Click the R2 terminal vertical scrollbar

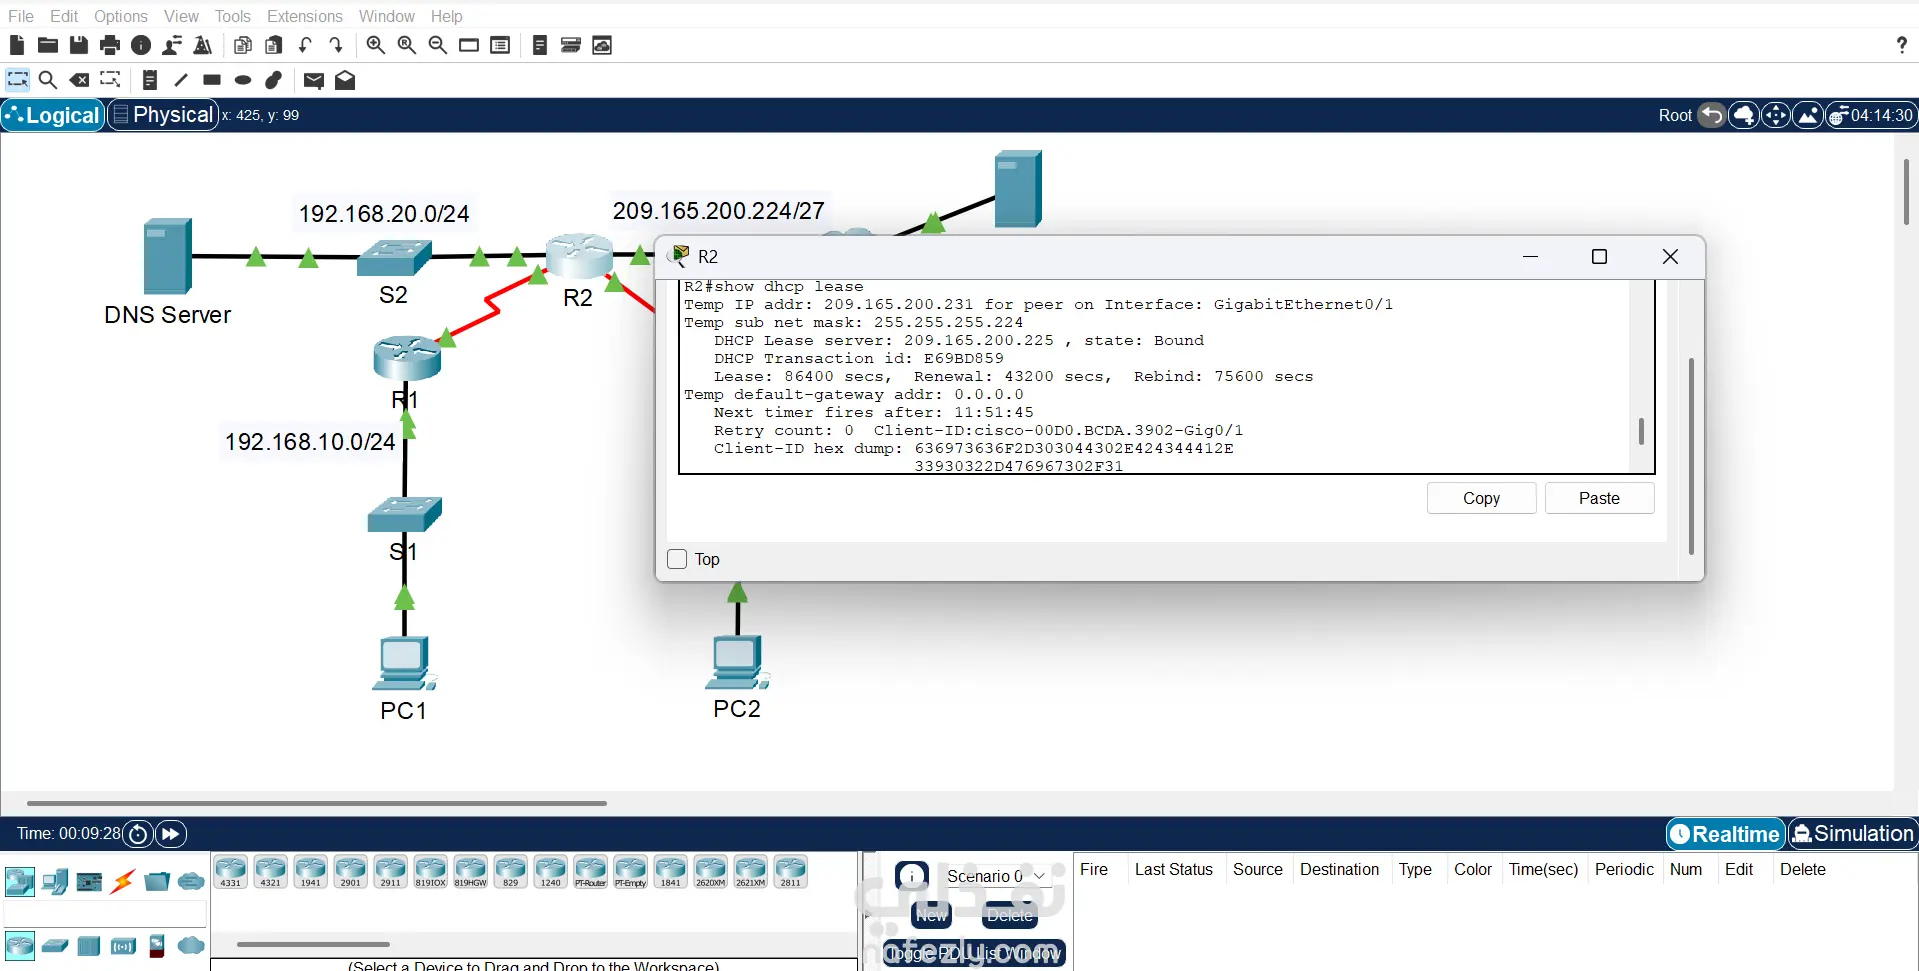1641,431
